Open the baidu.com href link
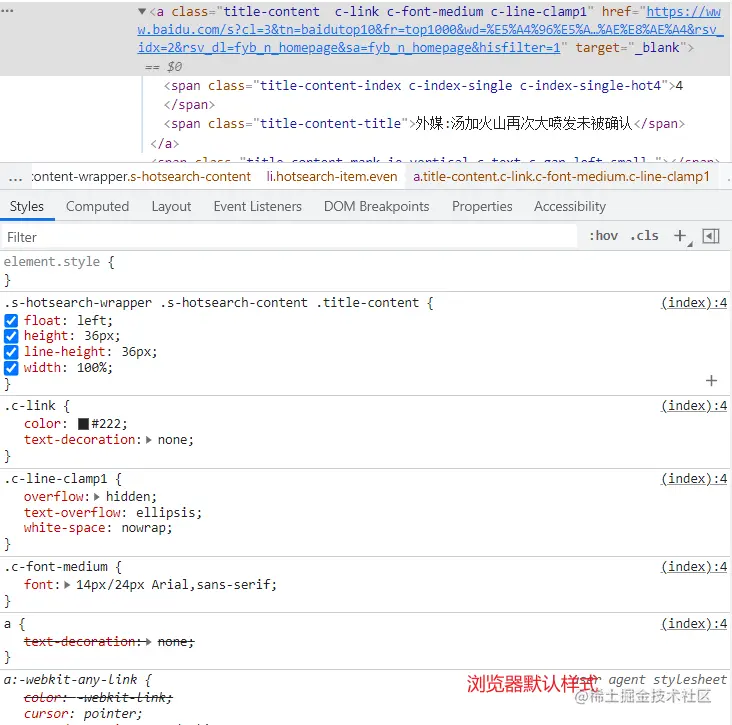732x725 pixels. pos(429,29)
